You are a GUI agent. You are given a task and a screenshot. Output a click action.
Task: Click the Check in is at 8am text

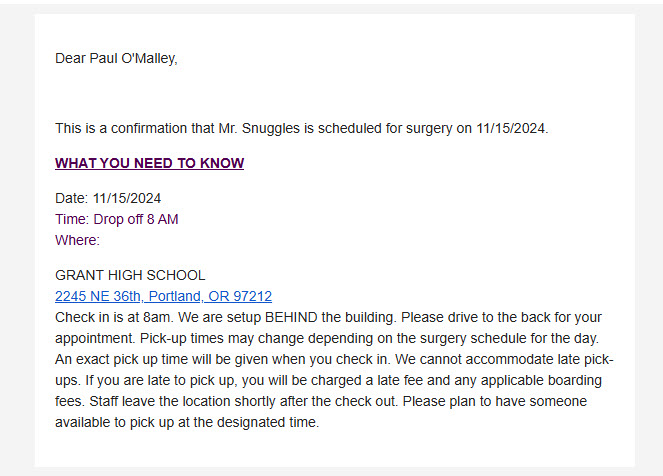[114, 317]
